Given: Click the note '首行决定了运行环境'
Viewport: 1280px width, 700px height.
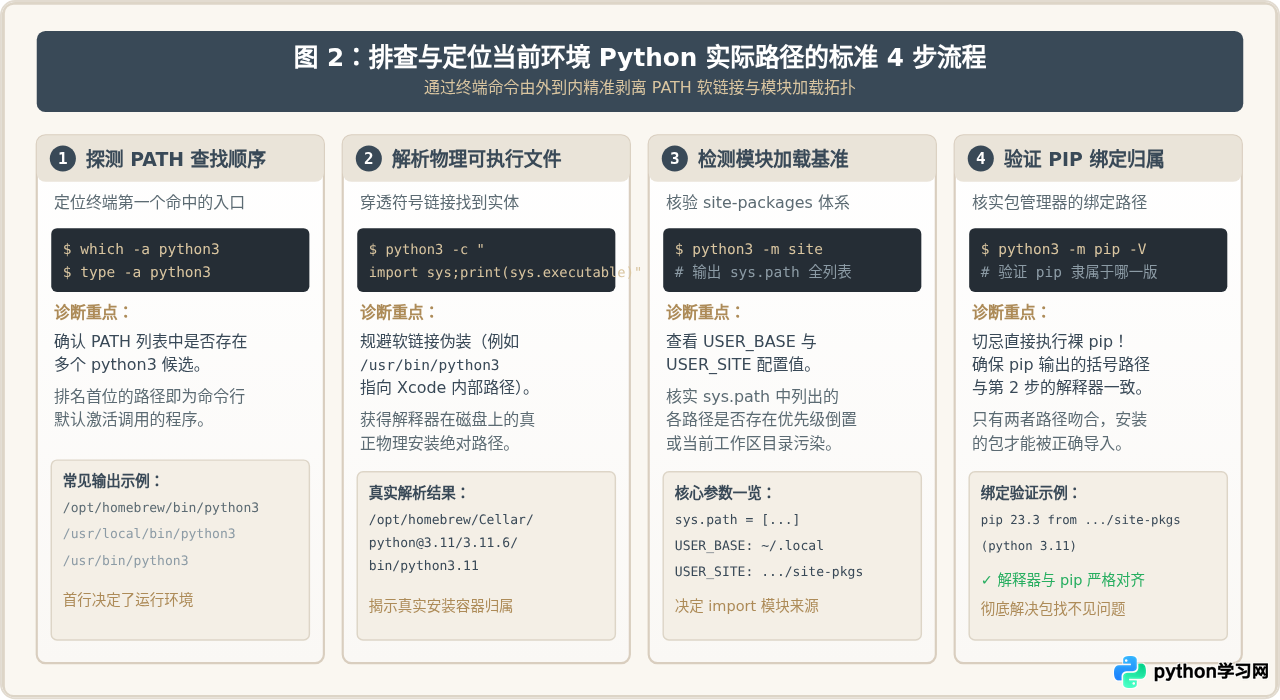Looking at the screenshot, I should click(x=128, y=600).
